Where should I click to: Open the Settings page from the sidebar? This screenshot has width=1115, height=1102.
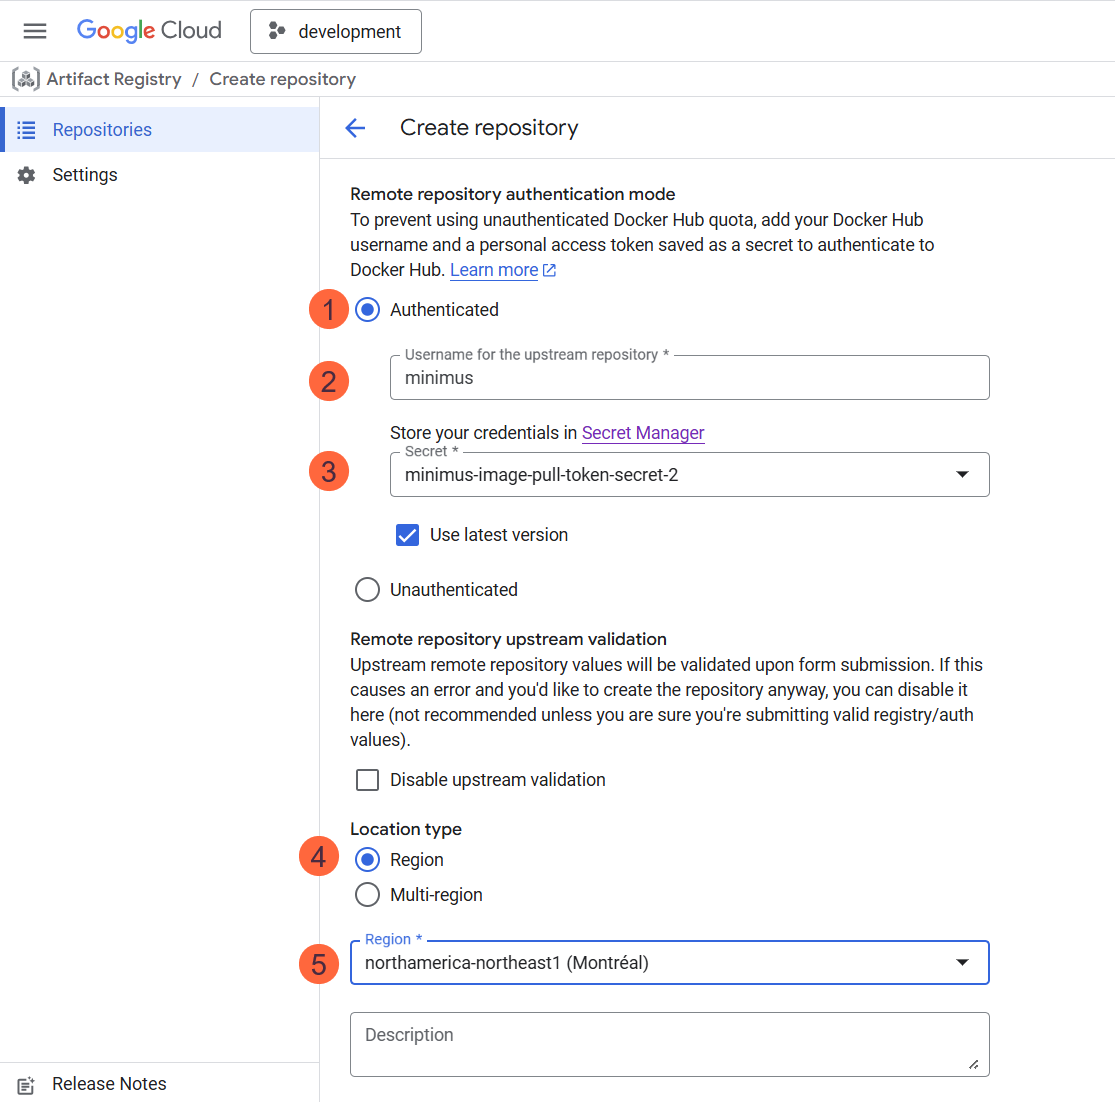coord(85,174)
